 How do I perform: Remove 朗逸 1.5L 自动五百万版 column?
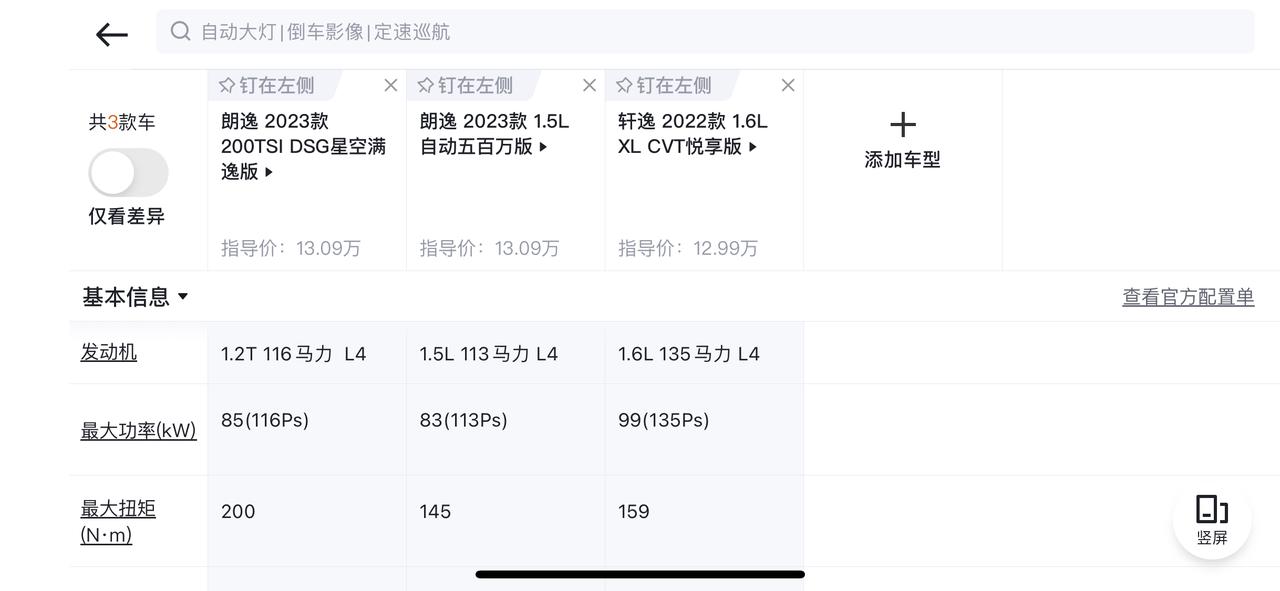point(589,85)
